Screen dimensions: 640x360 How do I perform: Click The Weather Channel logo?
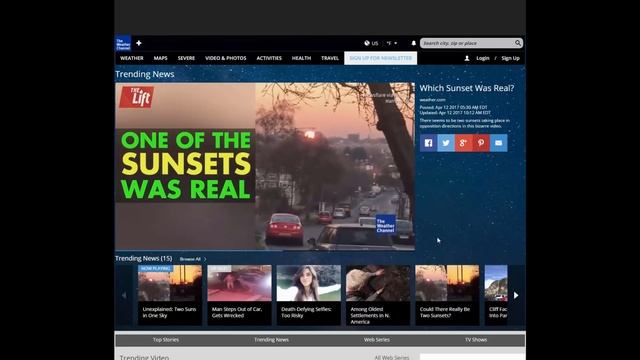(x=123, y=43)
